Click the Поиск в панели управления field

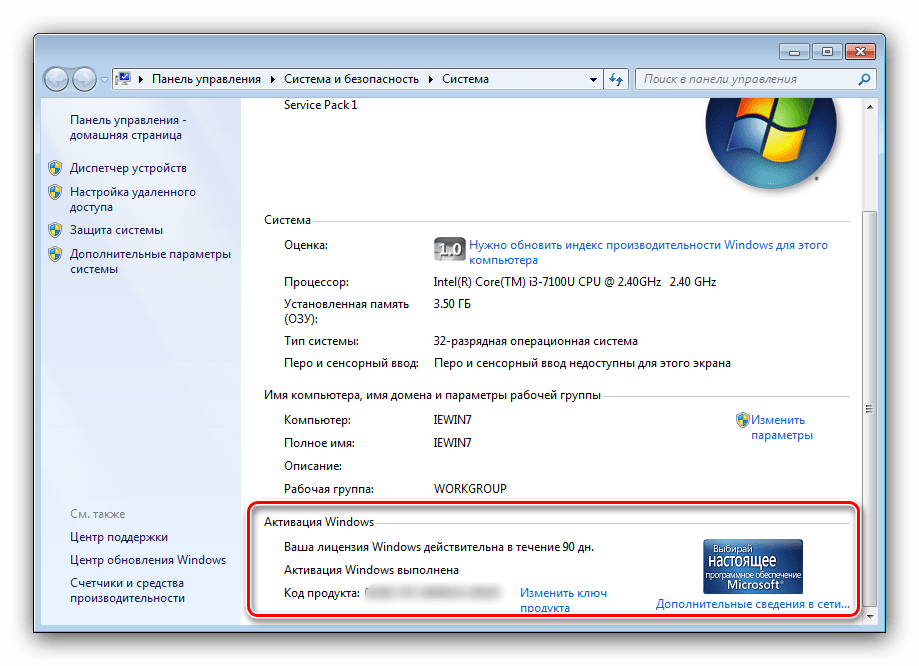click(x=745, y=79)
